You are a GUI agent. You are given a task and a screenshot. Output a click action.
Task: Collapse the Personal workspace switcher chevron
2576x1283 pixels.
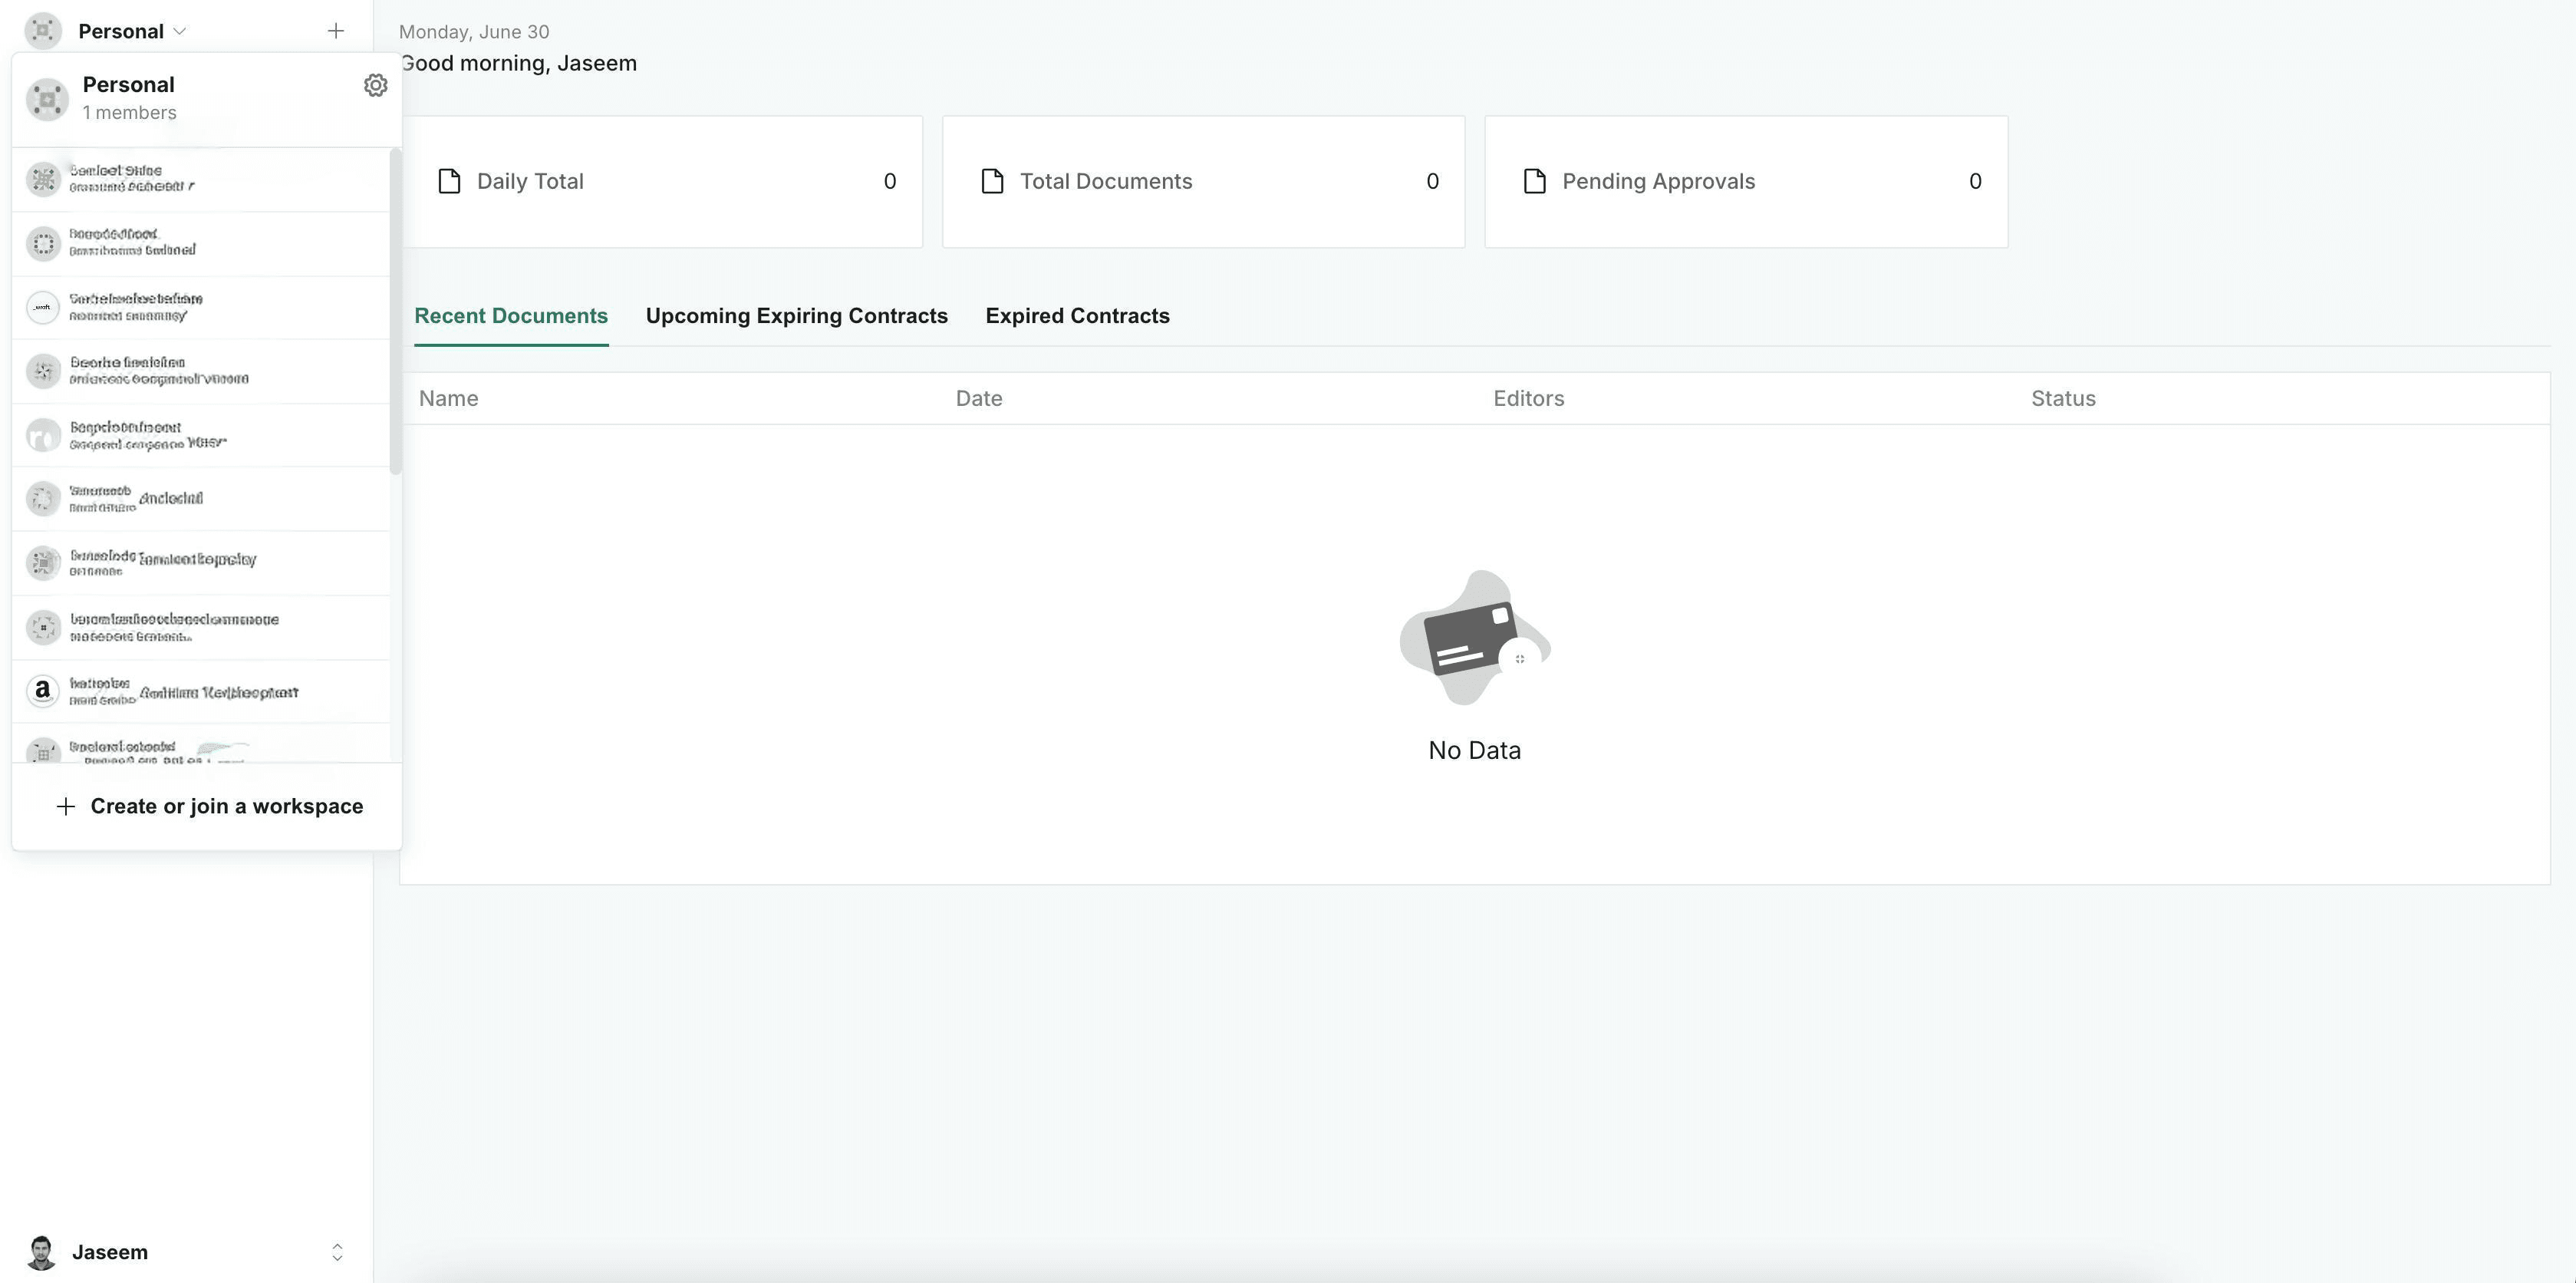click(x=180, y=31)
